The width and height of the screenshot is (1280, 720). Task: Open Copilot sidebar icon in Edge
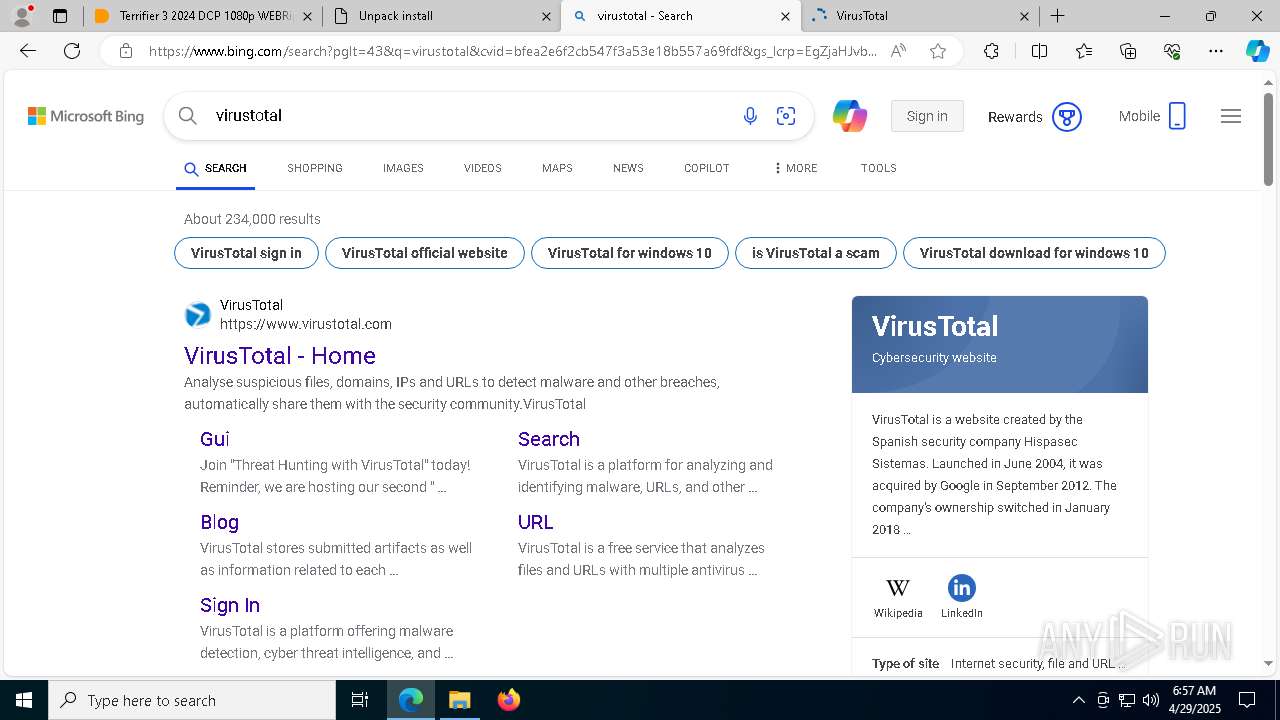click(x=1257, y=51)
